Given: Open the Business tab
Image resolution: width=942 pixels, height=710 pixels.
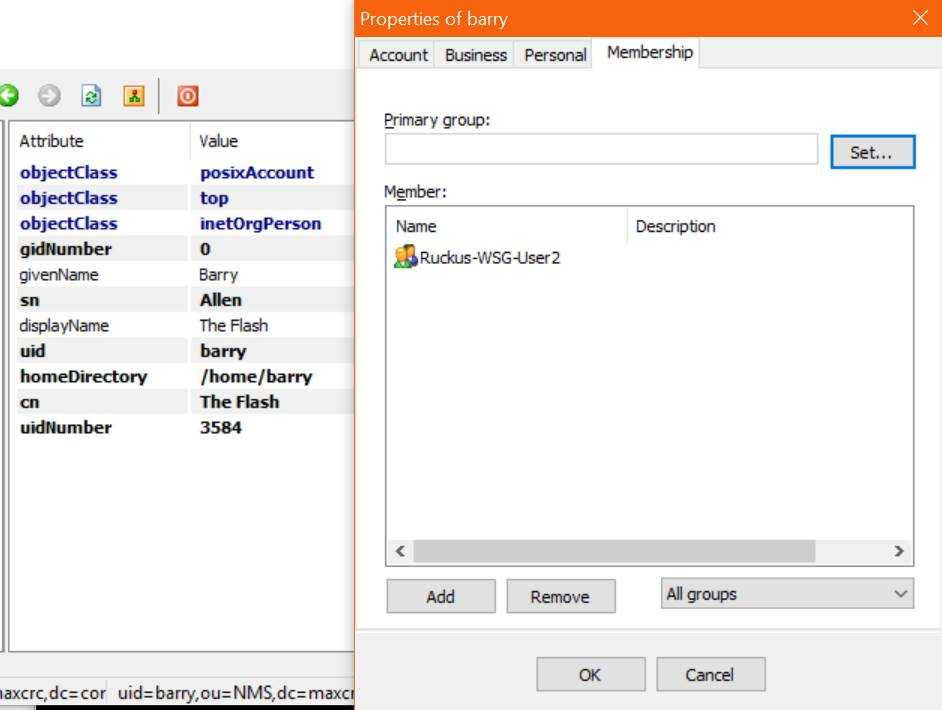Looking at the screenshot, I should [476, 55].
